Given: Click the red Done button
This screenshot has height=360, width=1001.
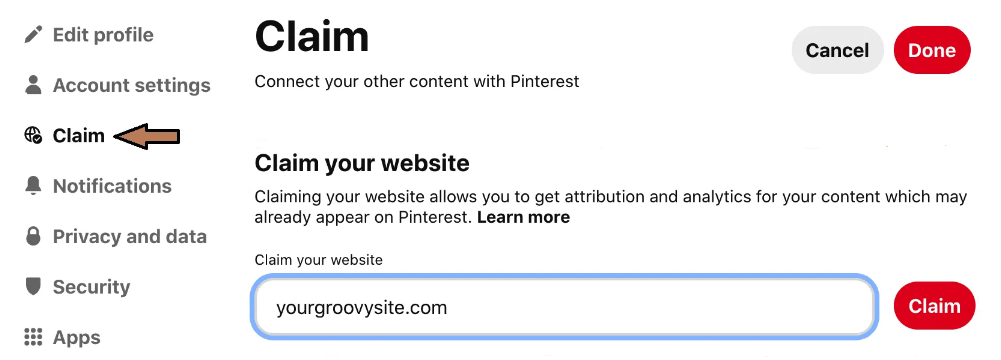Looking at the screenshot, I should pyautogui.click(x=932, y=50).
